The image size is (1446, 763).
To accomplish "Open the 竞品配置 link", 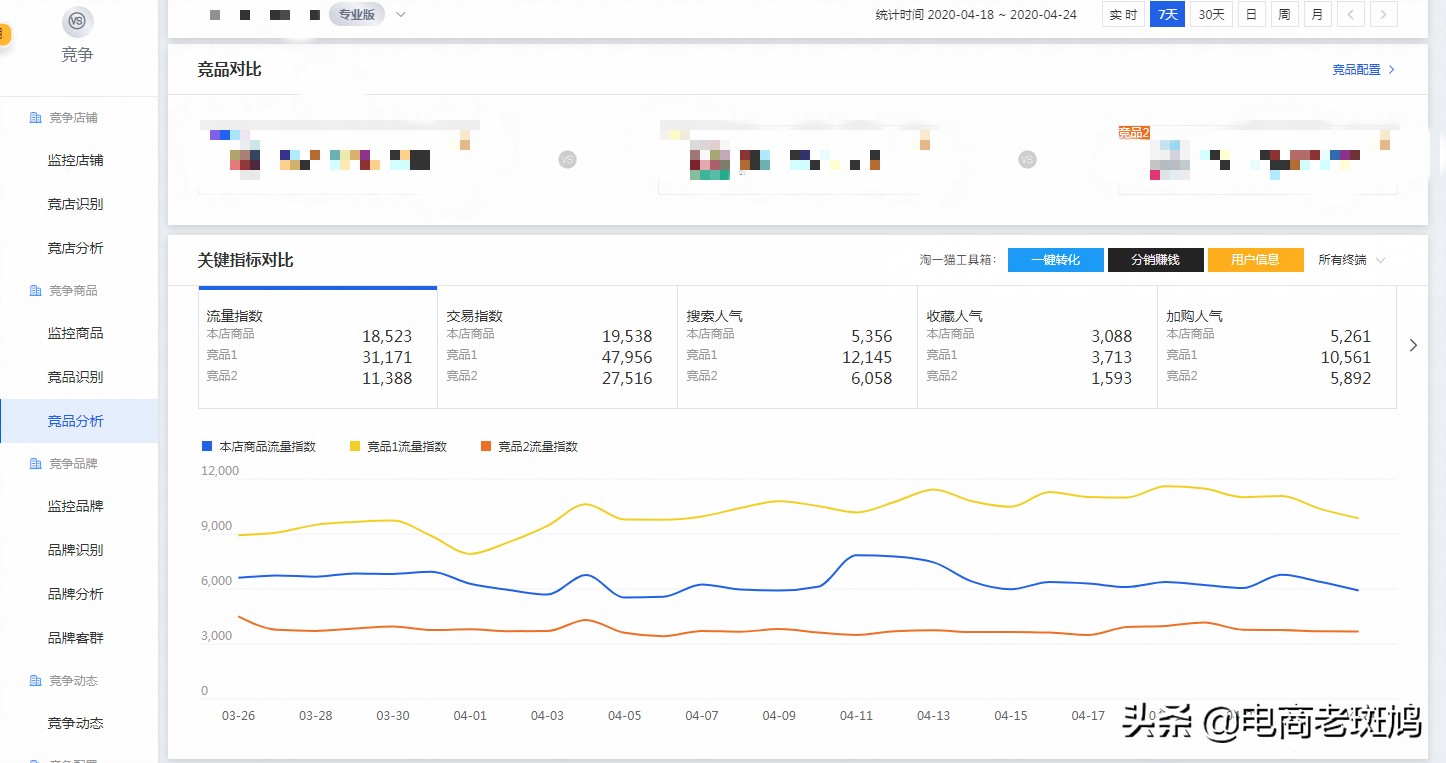I will pos(1363,70).
